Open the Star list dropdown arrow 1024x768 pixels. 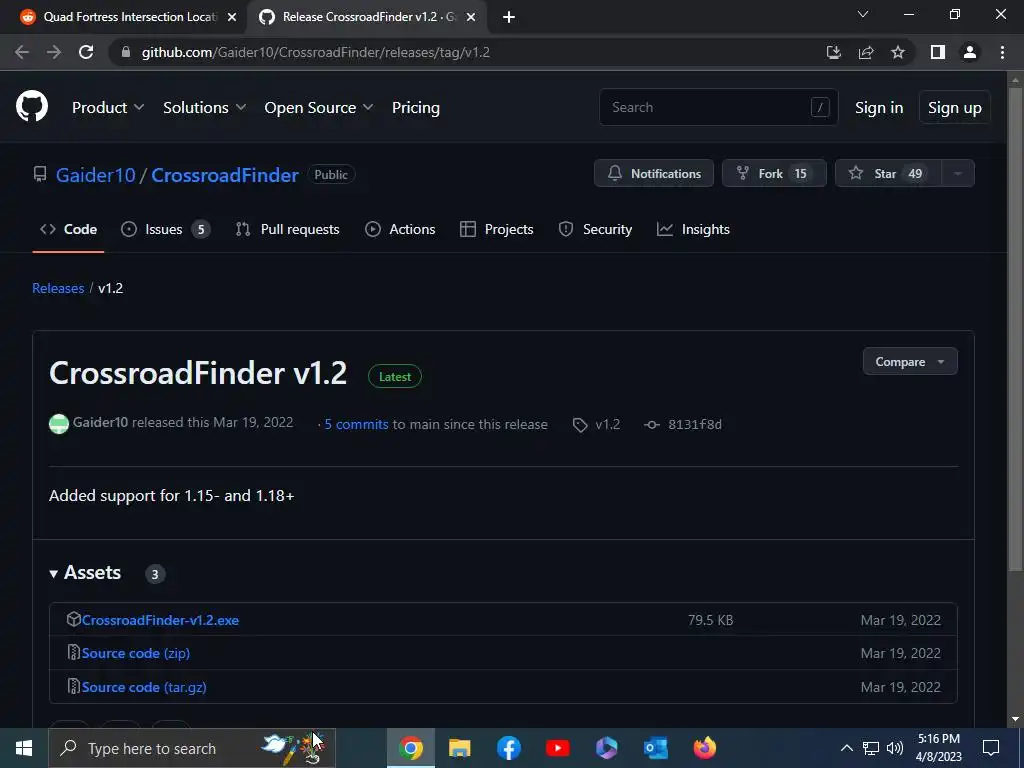click(x=958, y=174)
